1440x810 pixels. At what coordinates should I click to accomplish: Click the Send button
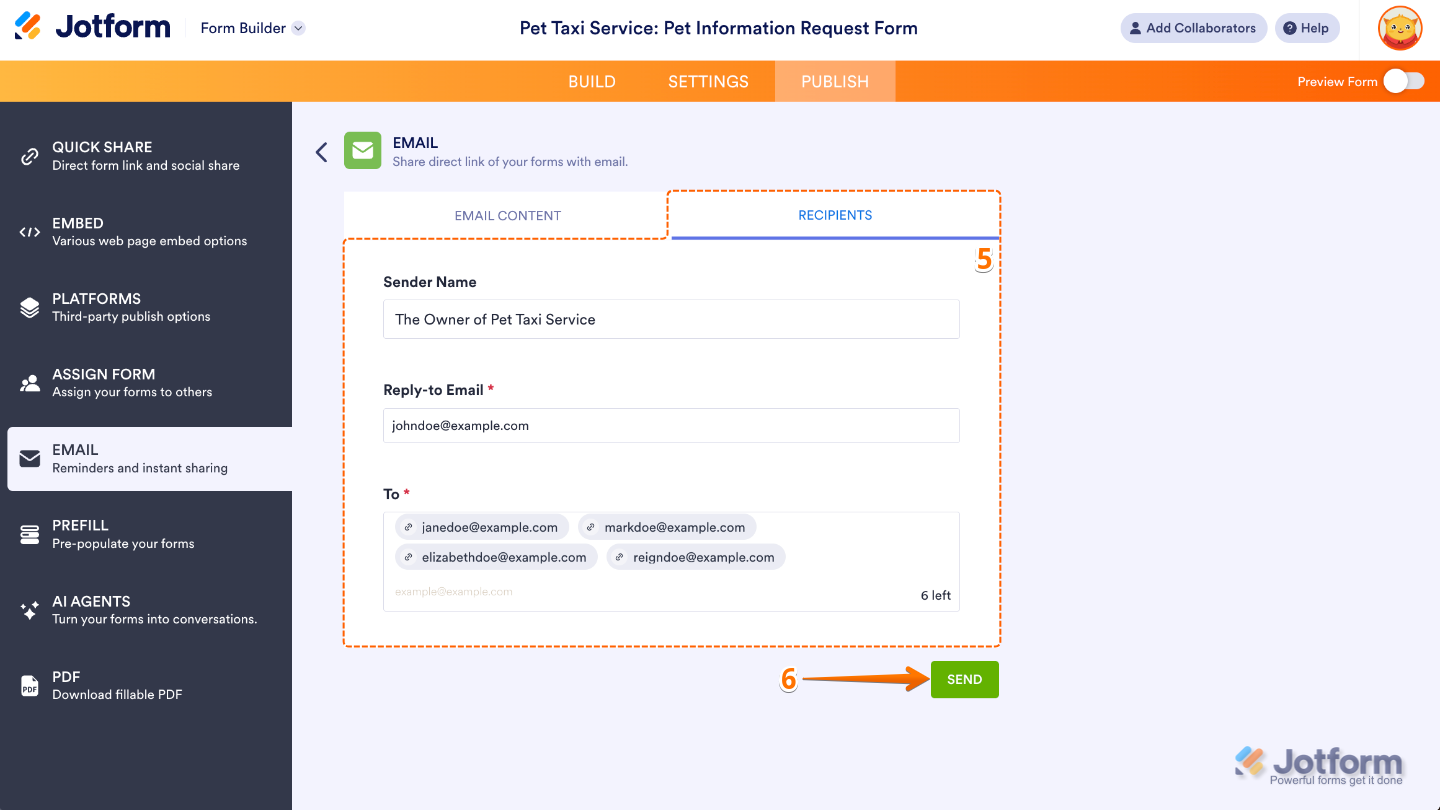963,679
